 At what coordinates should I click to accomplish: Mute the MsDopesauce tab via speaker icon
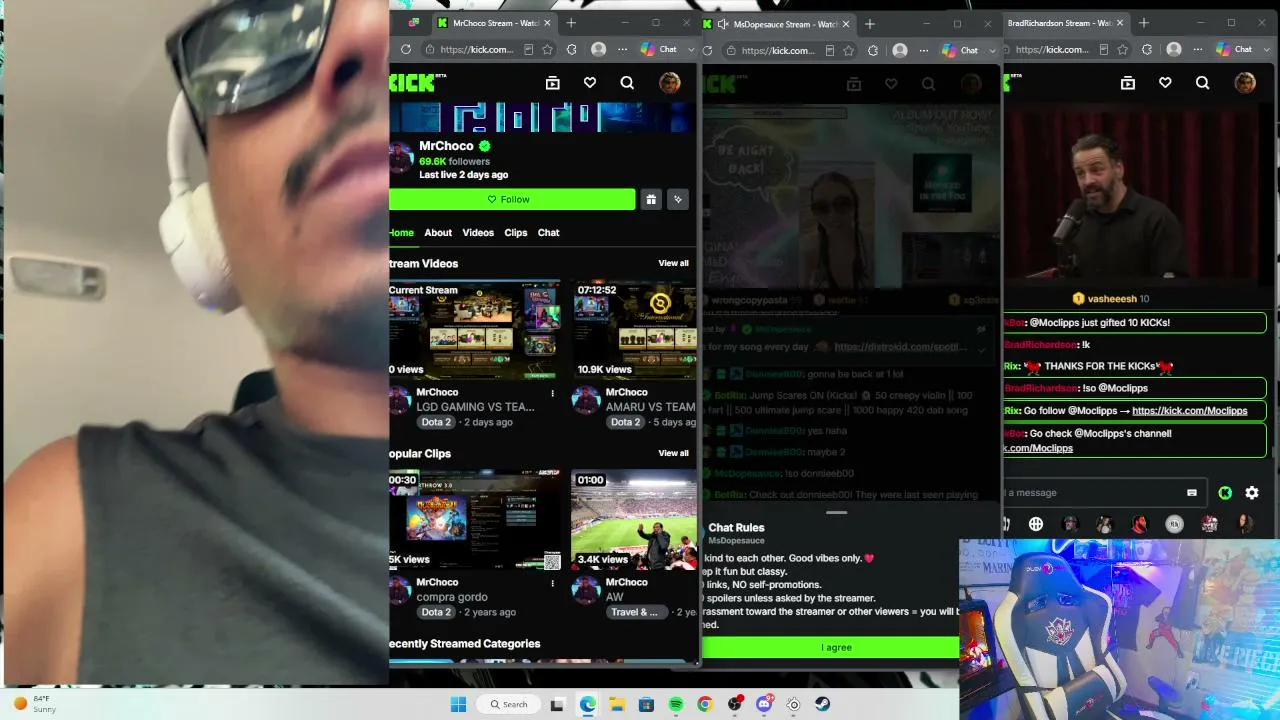(723, 24)
